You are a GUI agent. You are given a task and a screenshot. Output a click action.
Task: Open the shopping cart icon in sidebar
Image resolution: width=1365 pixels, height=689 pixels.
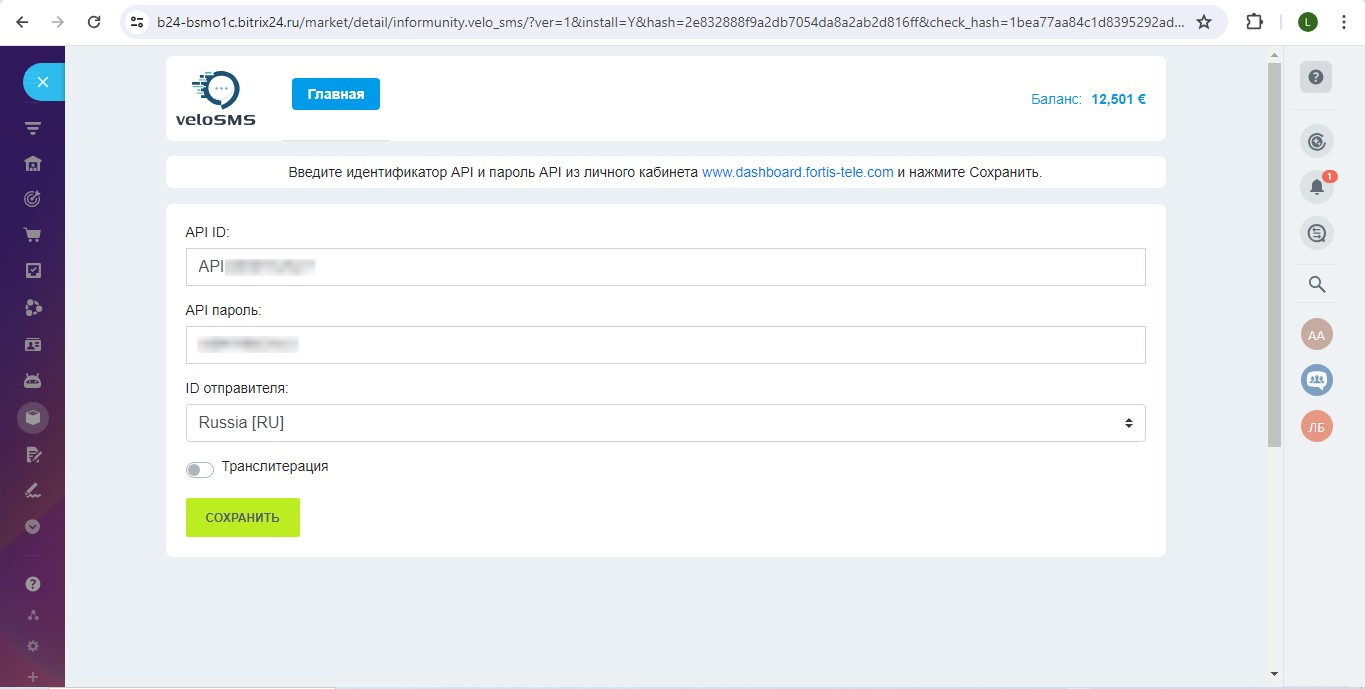tap(33, 235)
